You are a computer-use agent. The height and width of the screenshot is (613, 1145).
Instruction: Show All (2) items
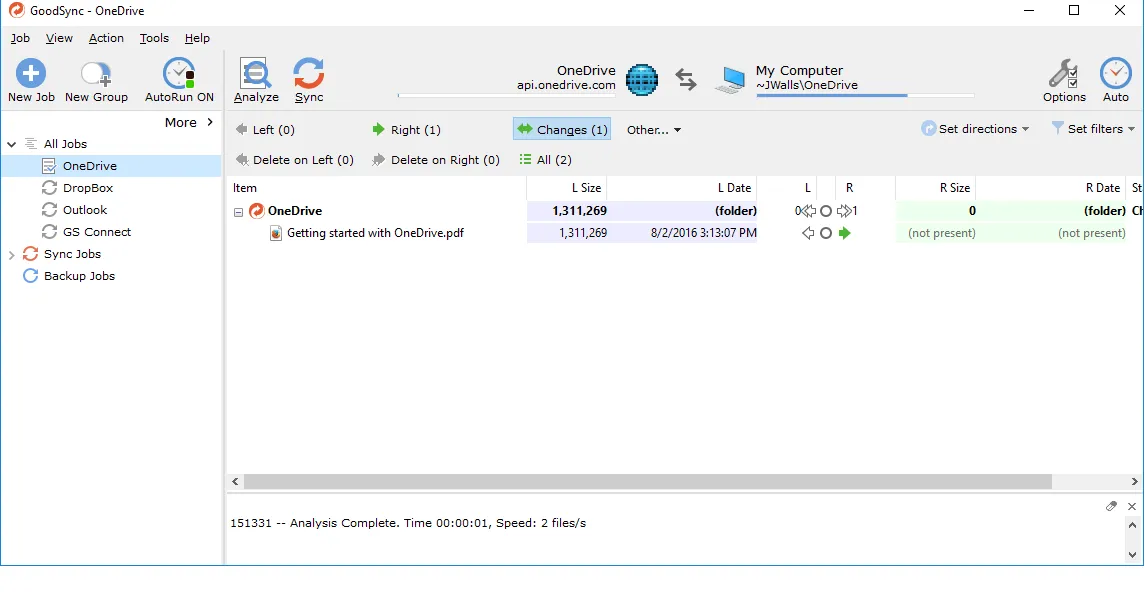tap(545, 160)
